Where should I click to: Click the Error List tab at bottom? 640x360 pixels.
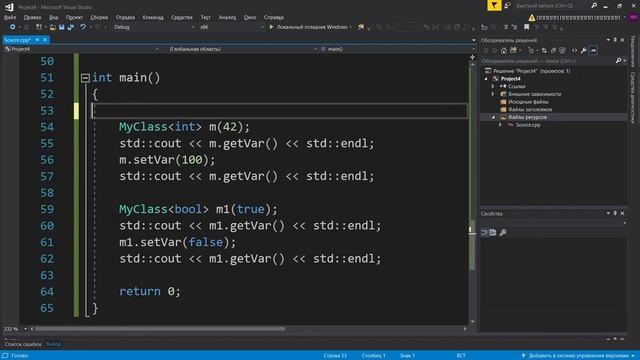23,344
